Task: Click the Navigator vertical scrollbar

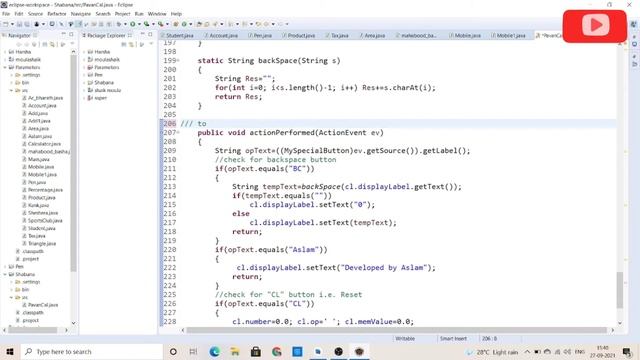Action: coord(73,163)
